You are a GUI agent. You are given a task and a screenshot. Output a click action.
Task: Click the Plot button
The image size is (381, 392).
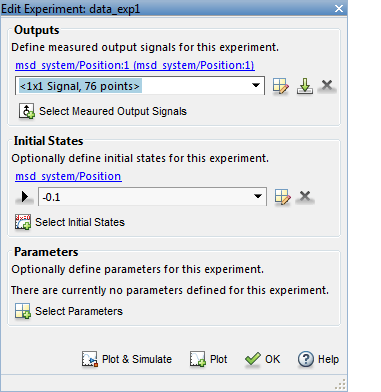[208, 359]
